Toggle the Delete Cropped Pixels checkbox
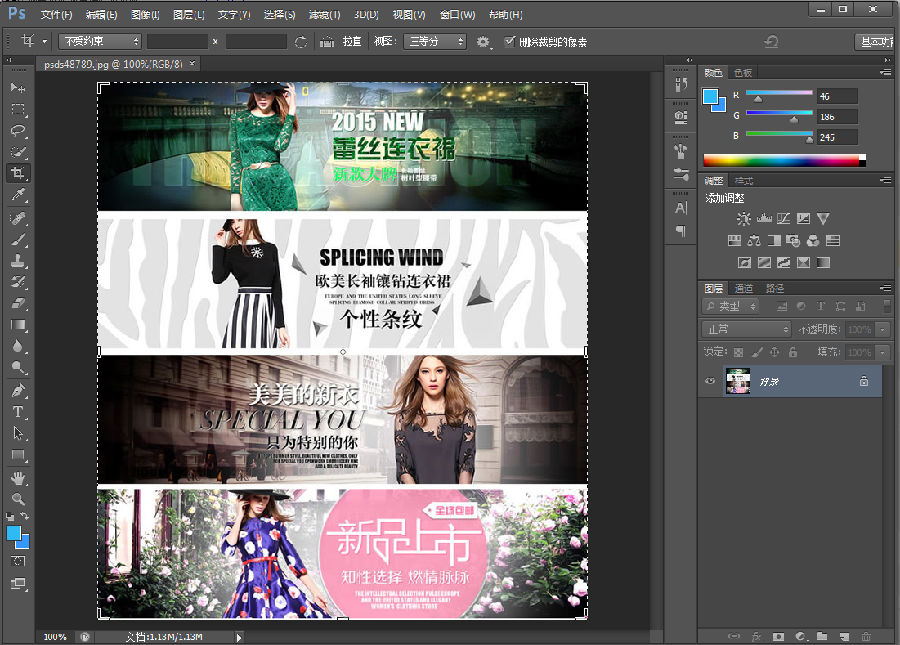The image size is (900, 645). [511, 42]
